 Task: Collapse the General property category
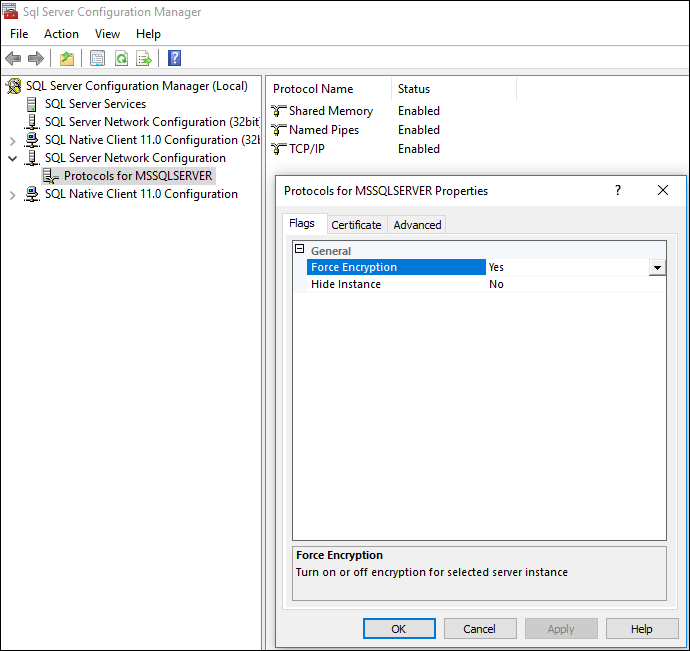coord(299,250)
